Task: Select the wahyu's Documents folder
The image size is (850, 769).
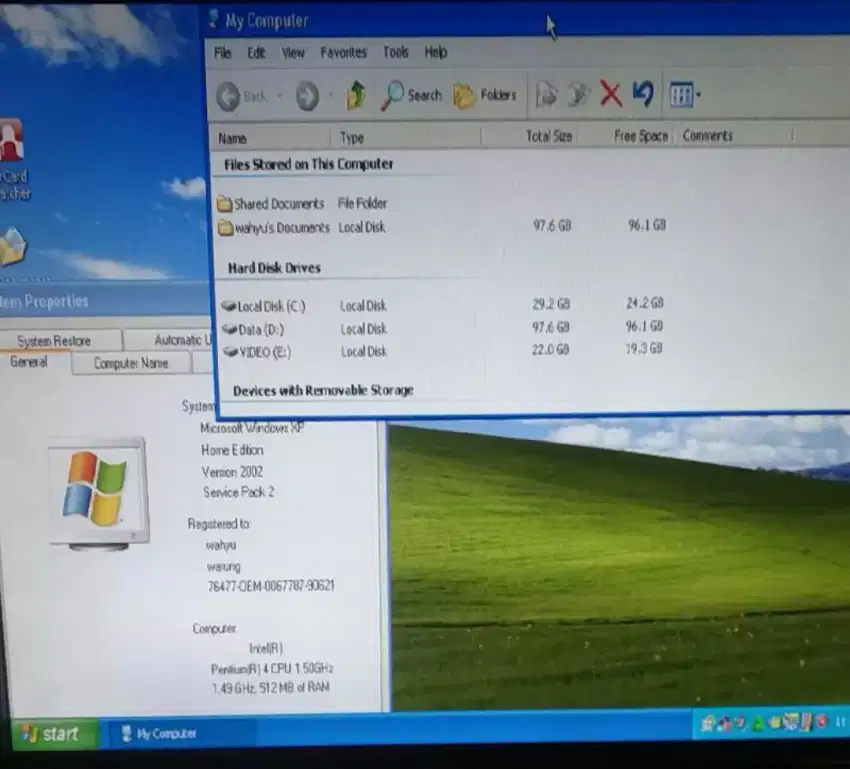Action: (274, 228)
